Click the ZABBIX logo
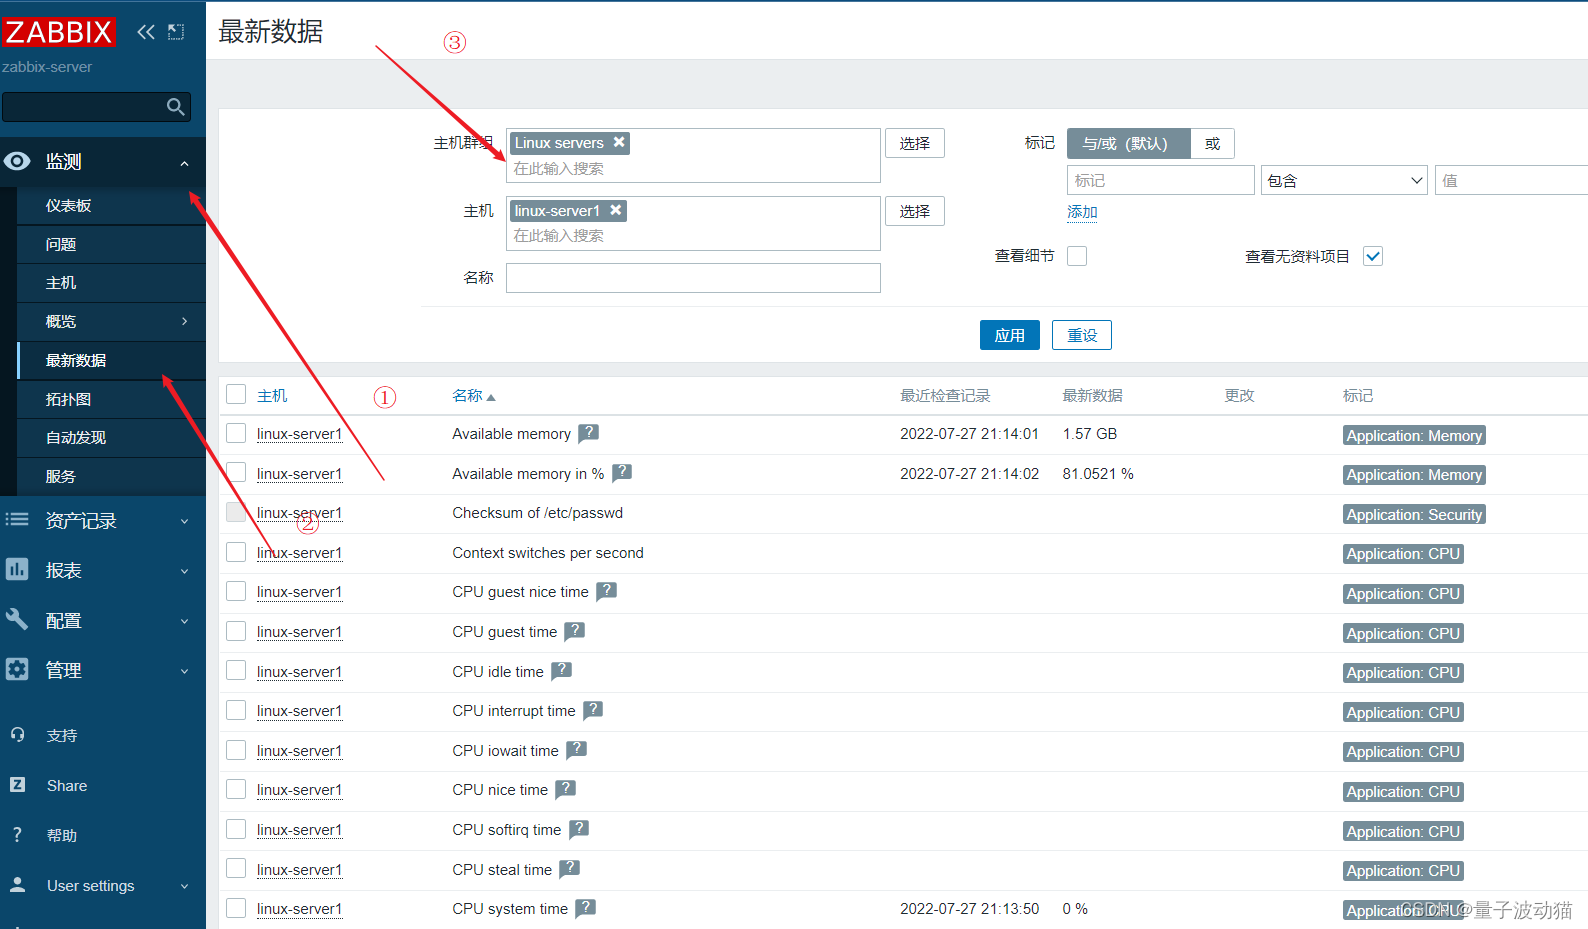 tap(58, 32)
